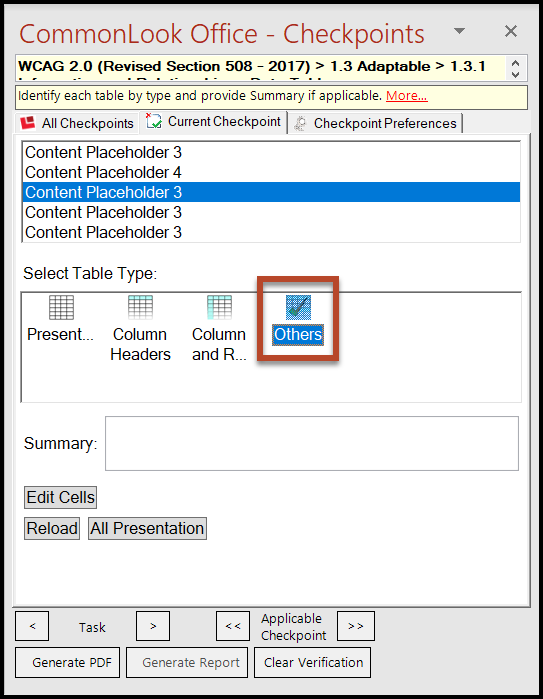Open the pane options dropdown arrow
This screenshot has width=543, height=699.
459,31
